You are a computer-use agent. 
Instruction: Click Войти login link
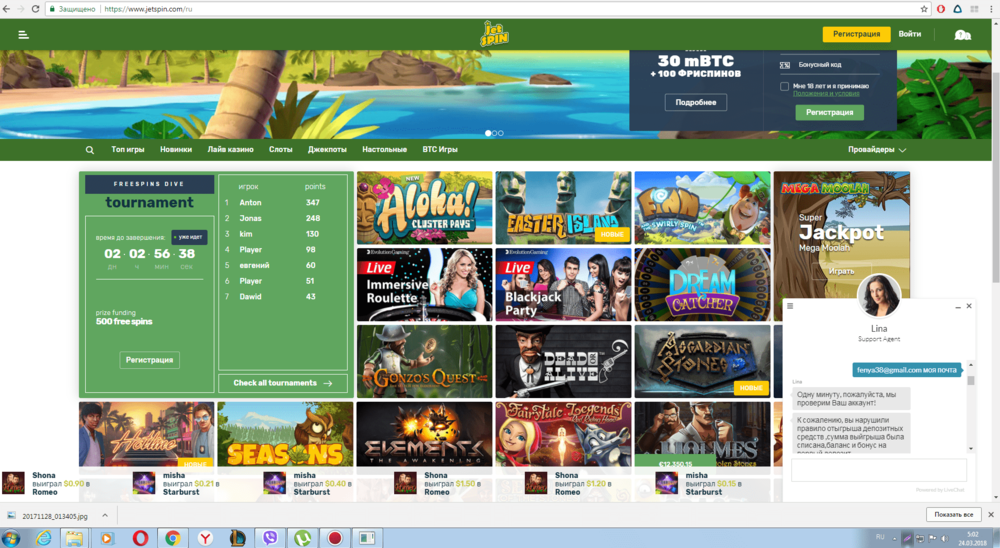[x=909, y=34]
